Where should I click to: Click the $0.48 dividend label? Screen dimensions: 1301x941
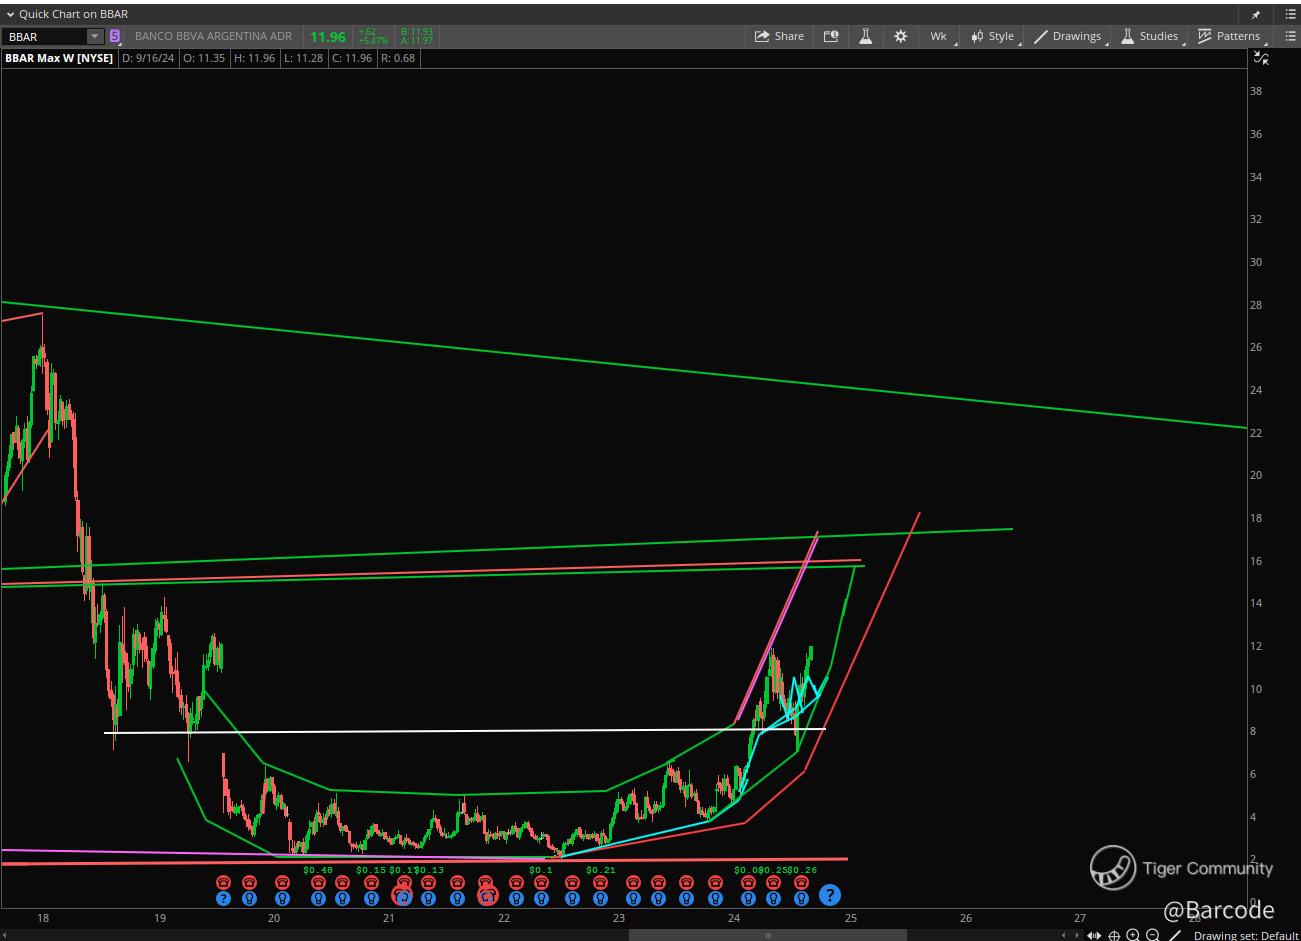[318, 870]
